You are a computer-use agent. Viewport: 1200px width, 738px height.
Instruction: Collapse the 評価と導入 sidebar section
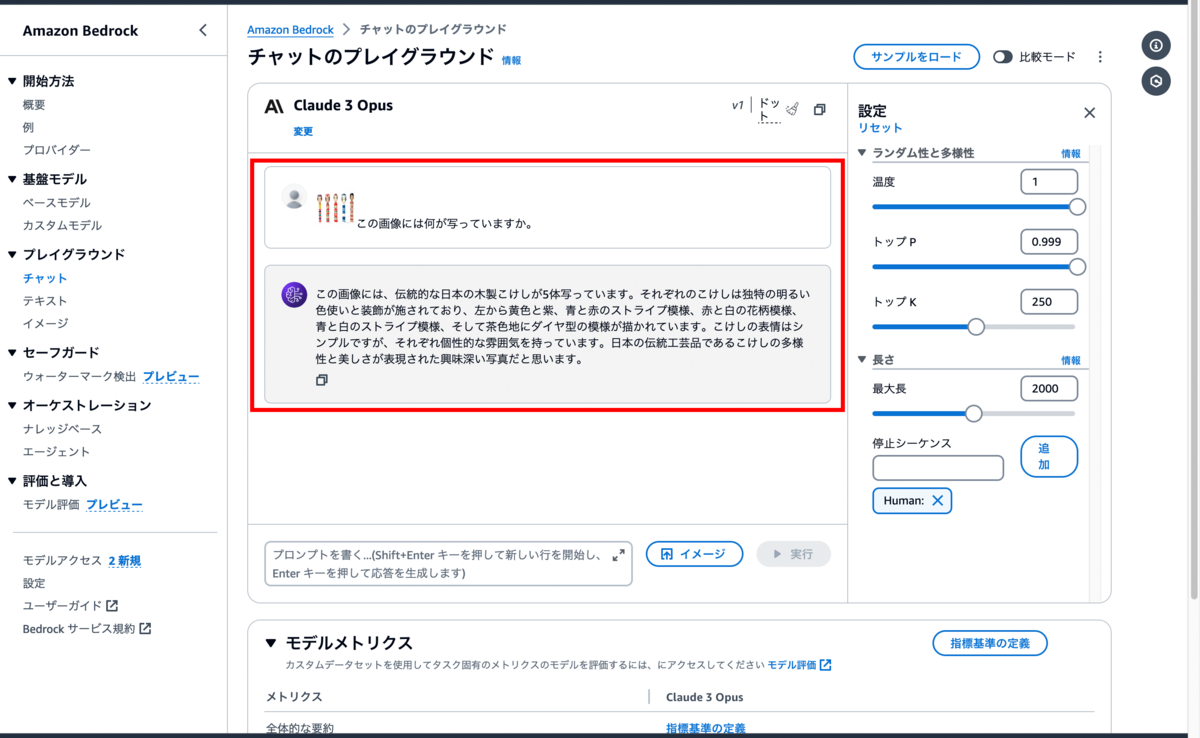point(12,481)
